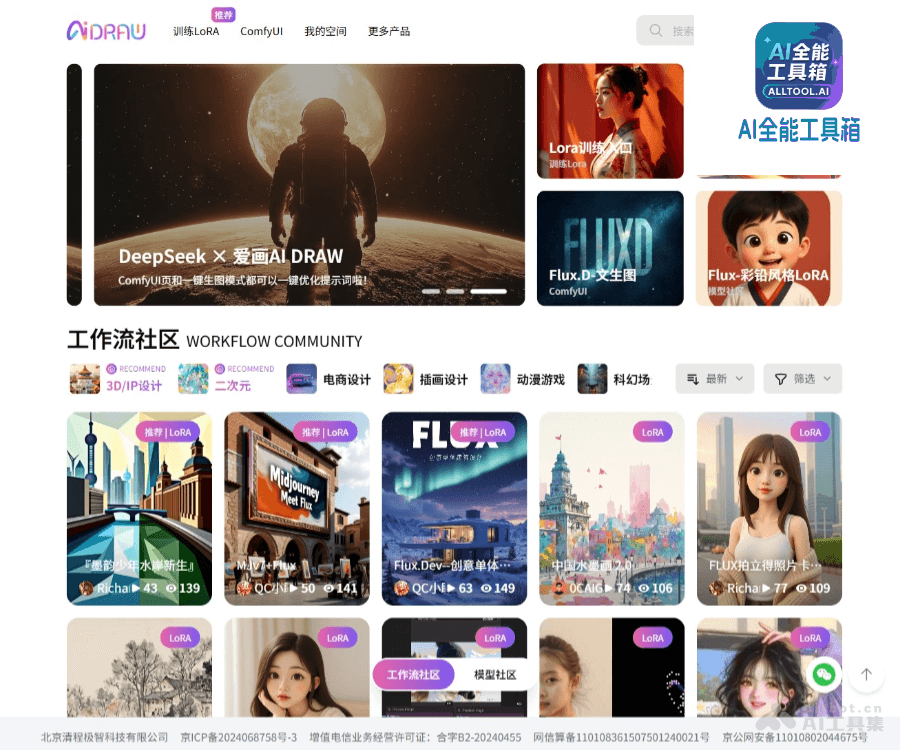Viewport: 900px width, 750px height.
Task: Switch to 模型社区 floating tab
Action: click(495, 675)
